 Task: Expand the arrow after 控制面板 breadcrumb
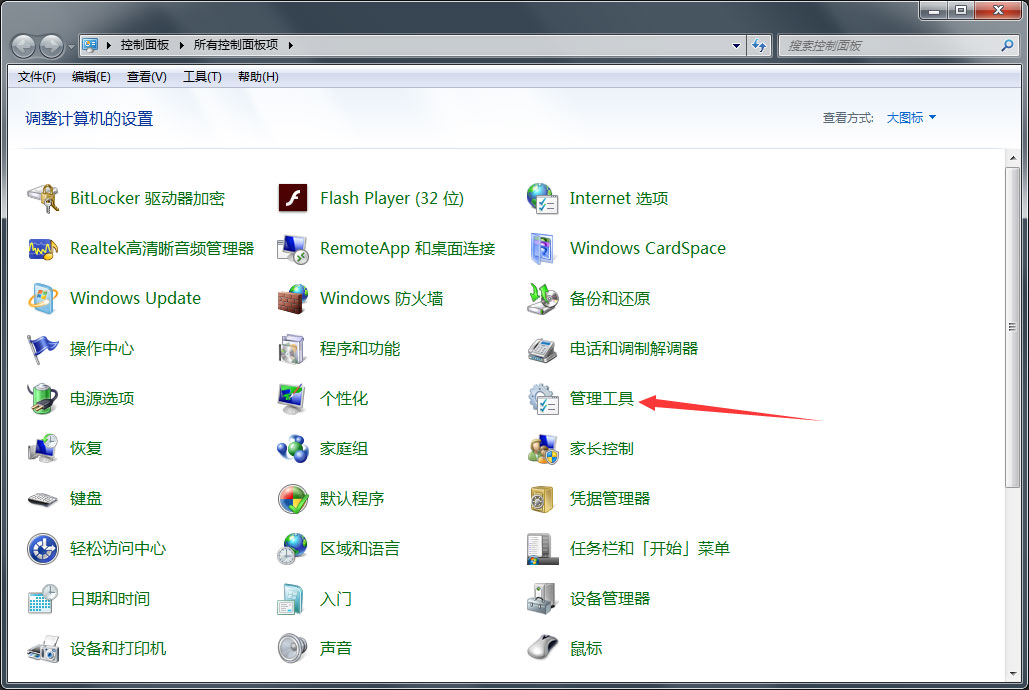tap(181, 45)
